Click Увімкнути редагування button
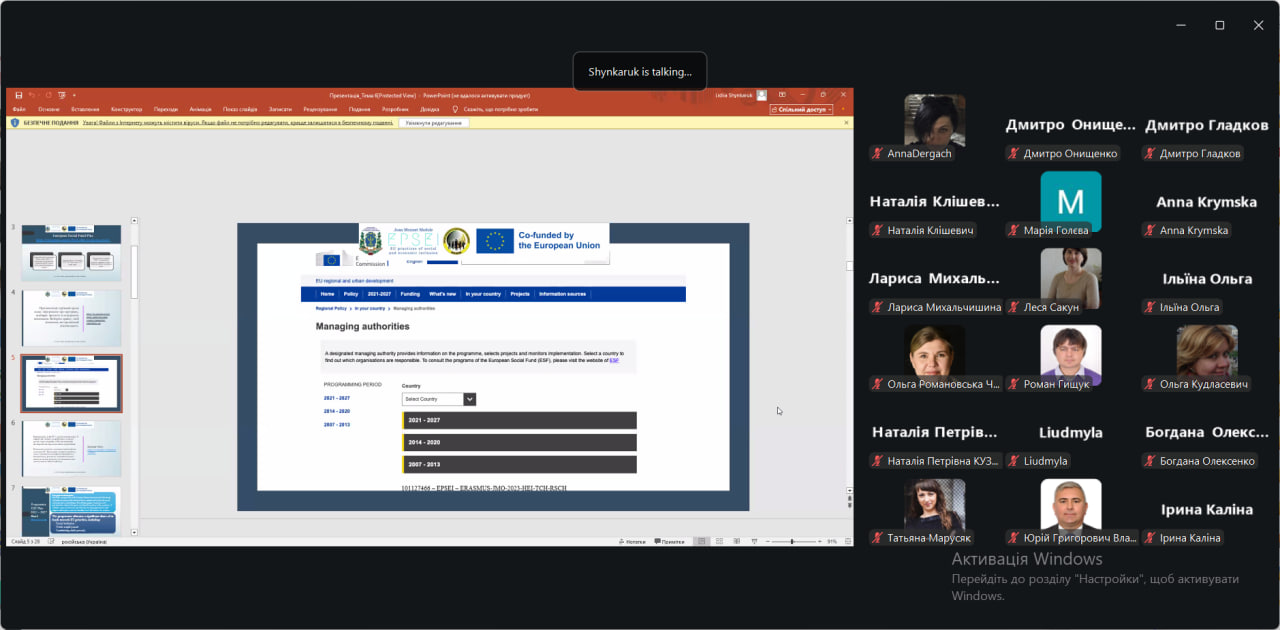1280x630 pixels. point(434,123)
